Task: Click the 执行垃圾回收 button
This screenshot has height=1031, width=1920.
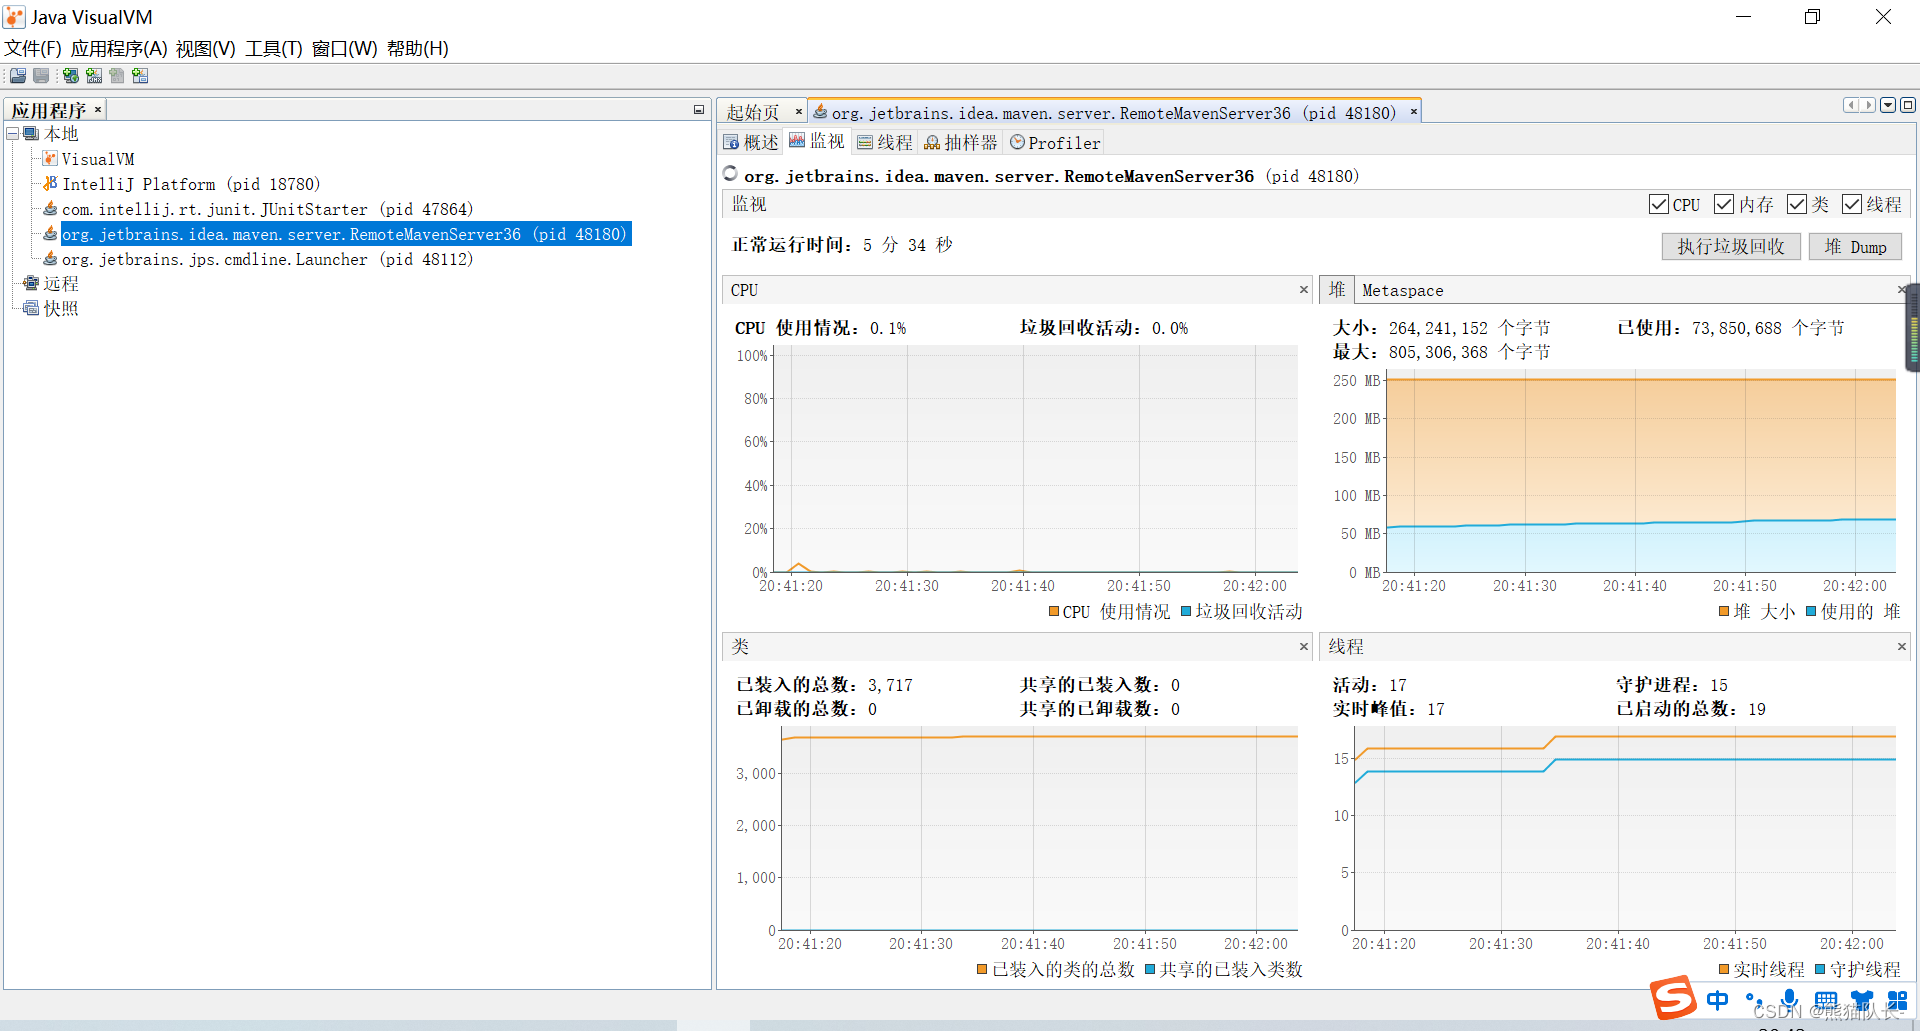Action: tap(1730, 247)
